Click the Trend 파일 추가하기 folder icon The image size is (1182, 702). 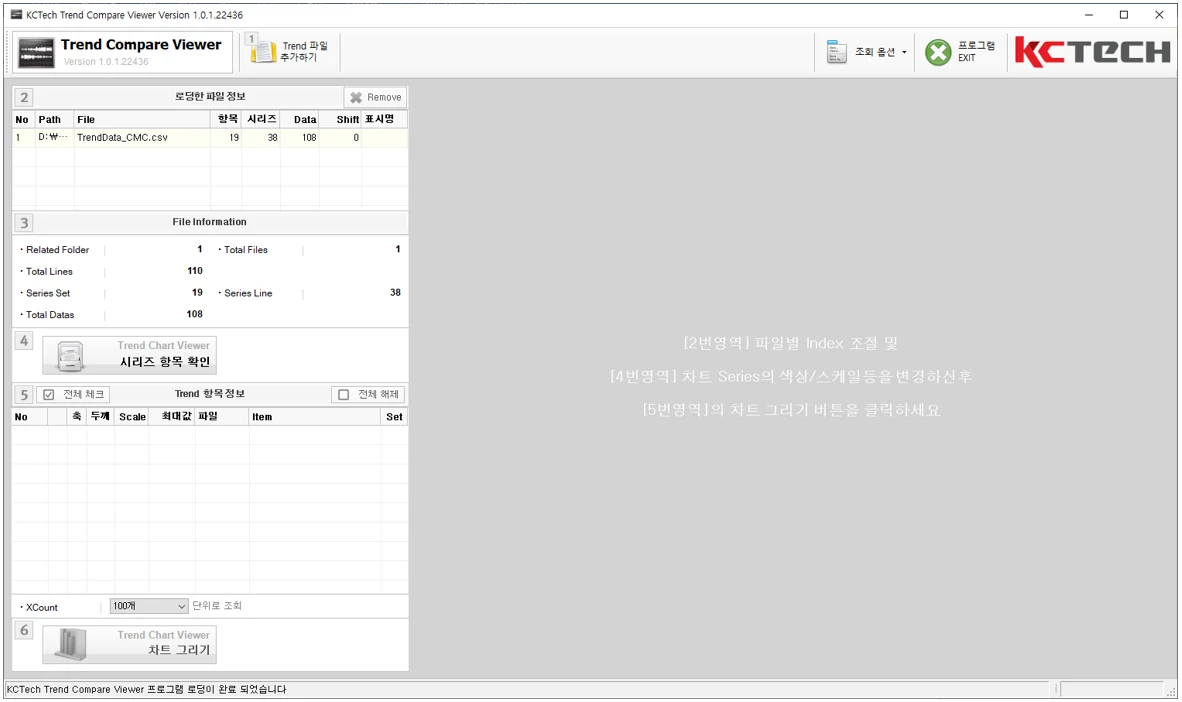[x=262, y=51]
